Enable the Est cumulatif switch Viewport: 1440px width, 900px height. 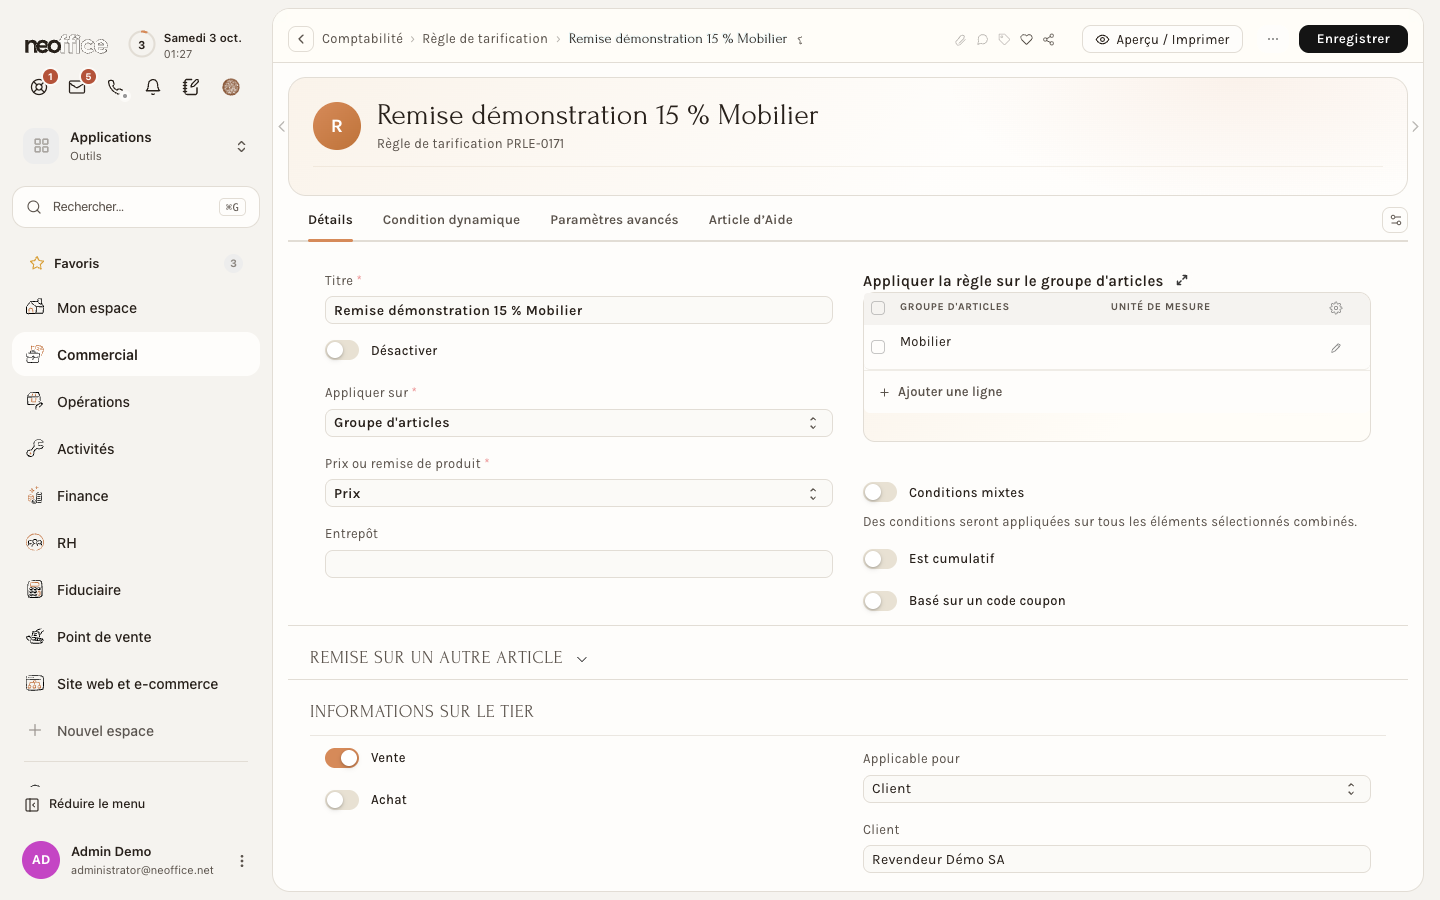[880, 559]
